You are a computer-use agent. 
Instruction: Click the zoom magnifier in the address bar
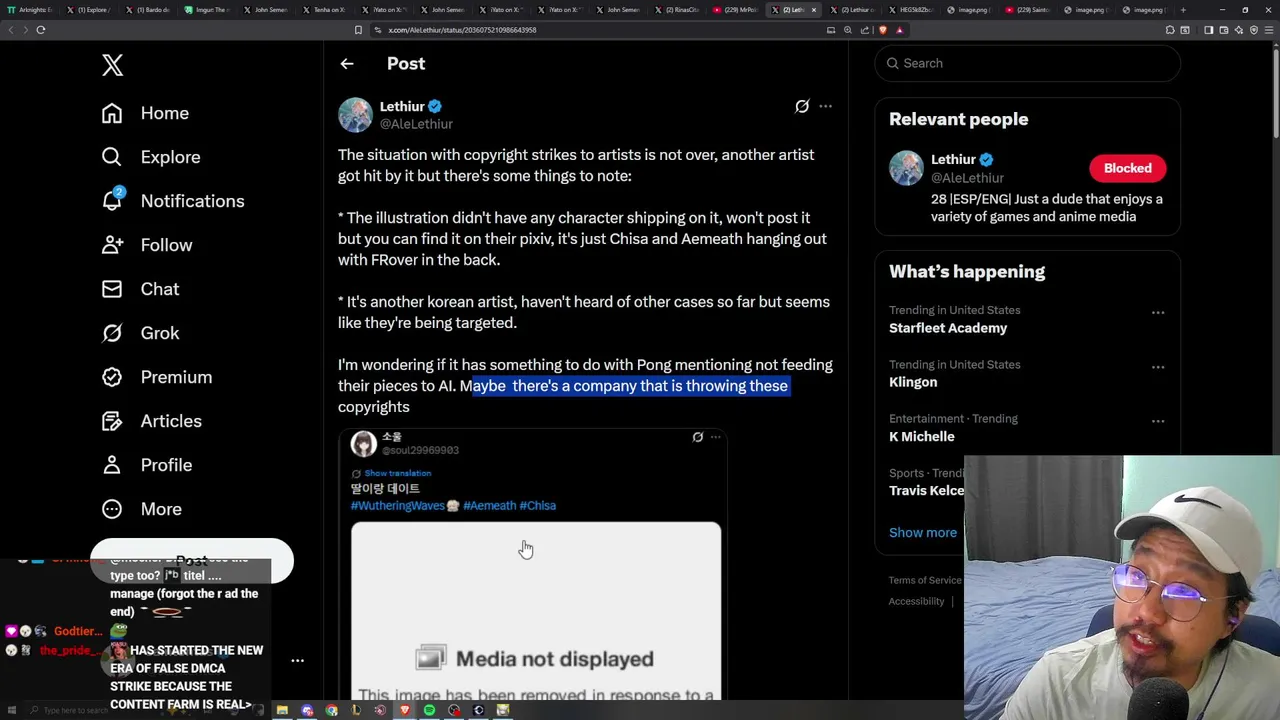coord(848,30)
